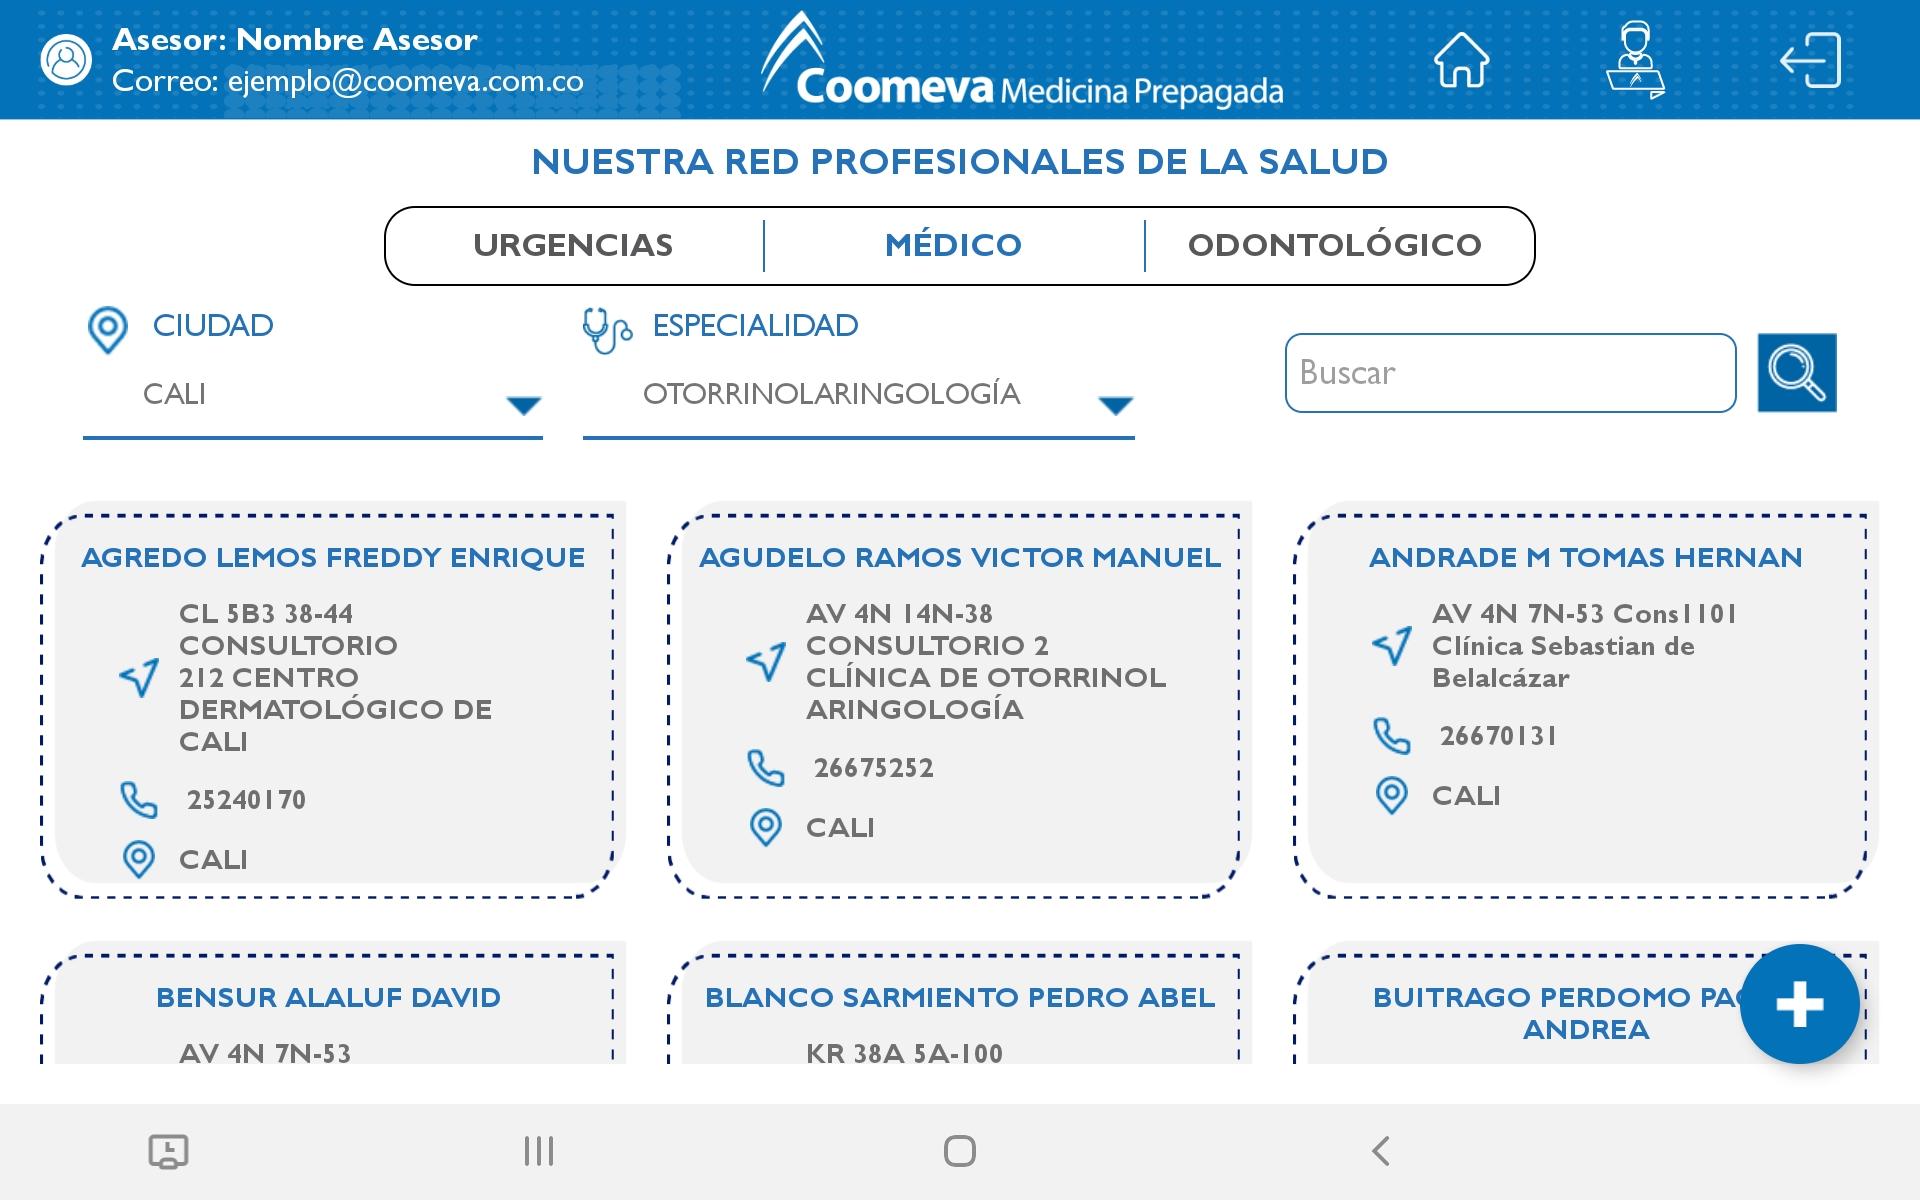Viewport: 1920px width, 1200px height.
Task: Expand the Ciudad dropdown arrow
Action: pos(524,405)
